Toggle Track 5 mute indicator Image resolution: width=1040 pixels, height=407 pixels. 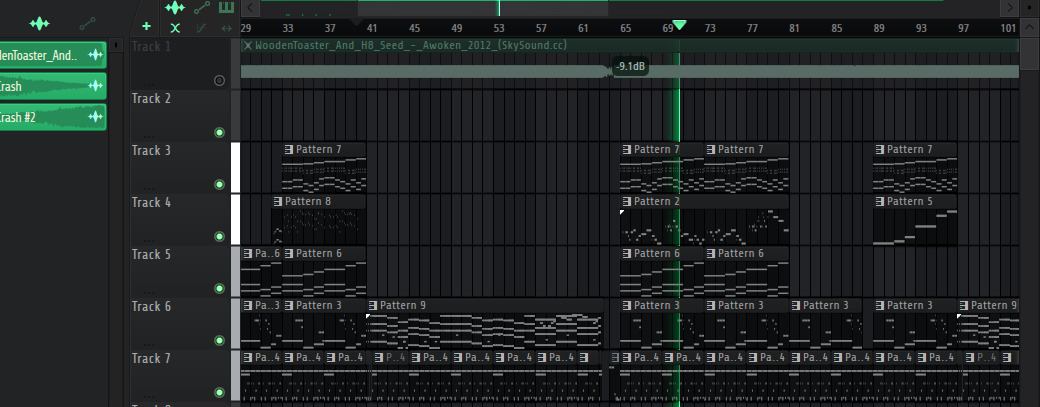(x=220, y=288)
